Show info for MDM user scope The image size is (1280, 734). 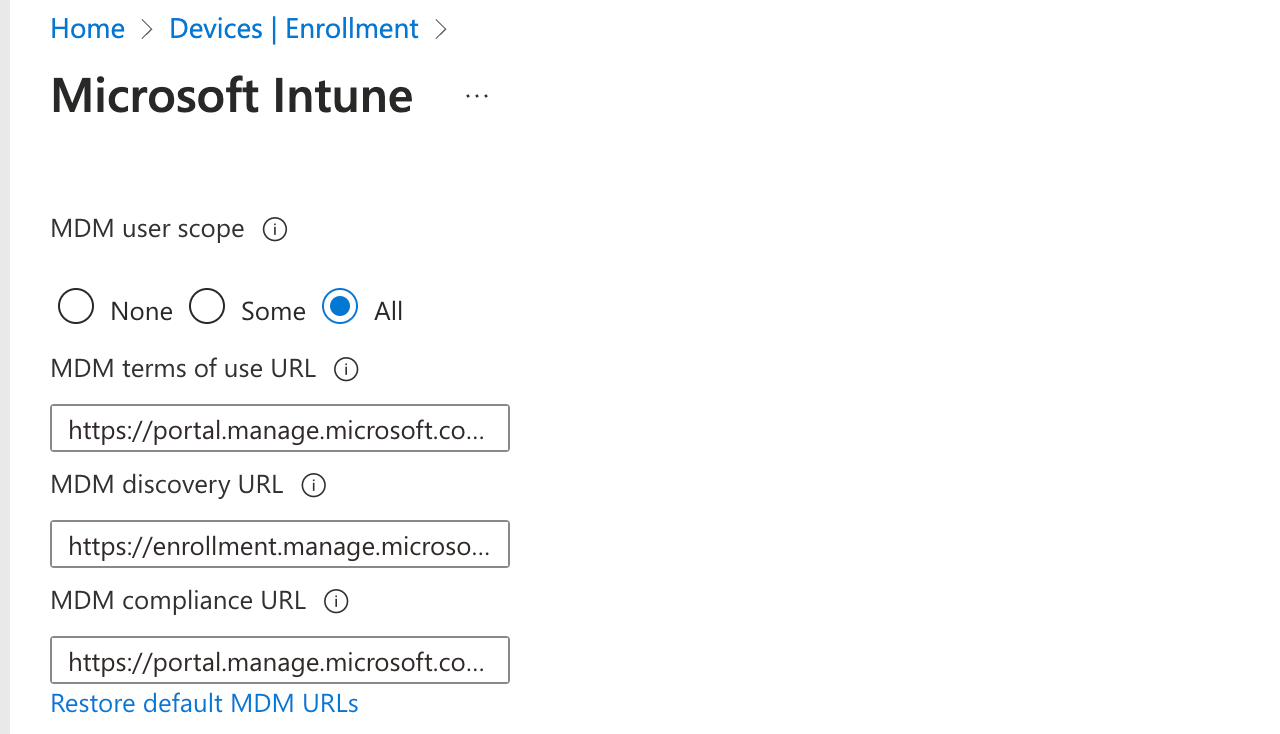(x=275, y=230)
